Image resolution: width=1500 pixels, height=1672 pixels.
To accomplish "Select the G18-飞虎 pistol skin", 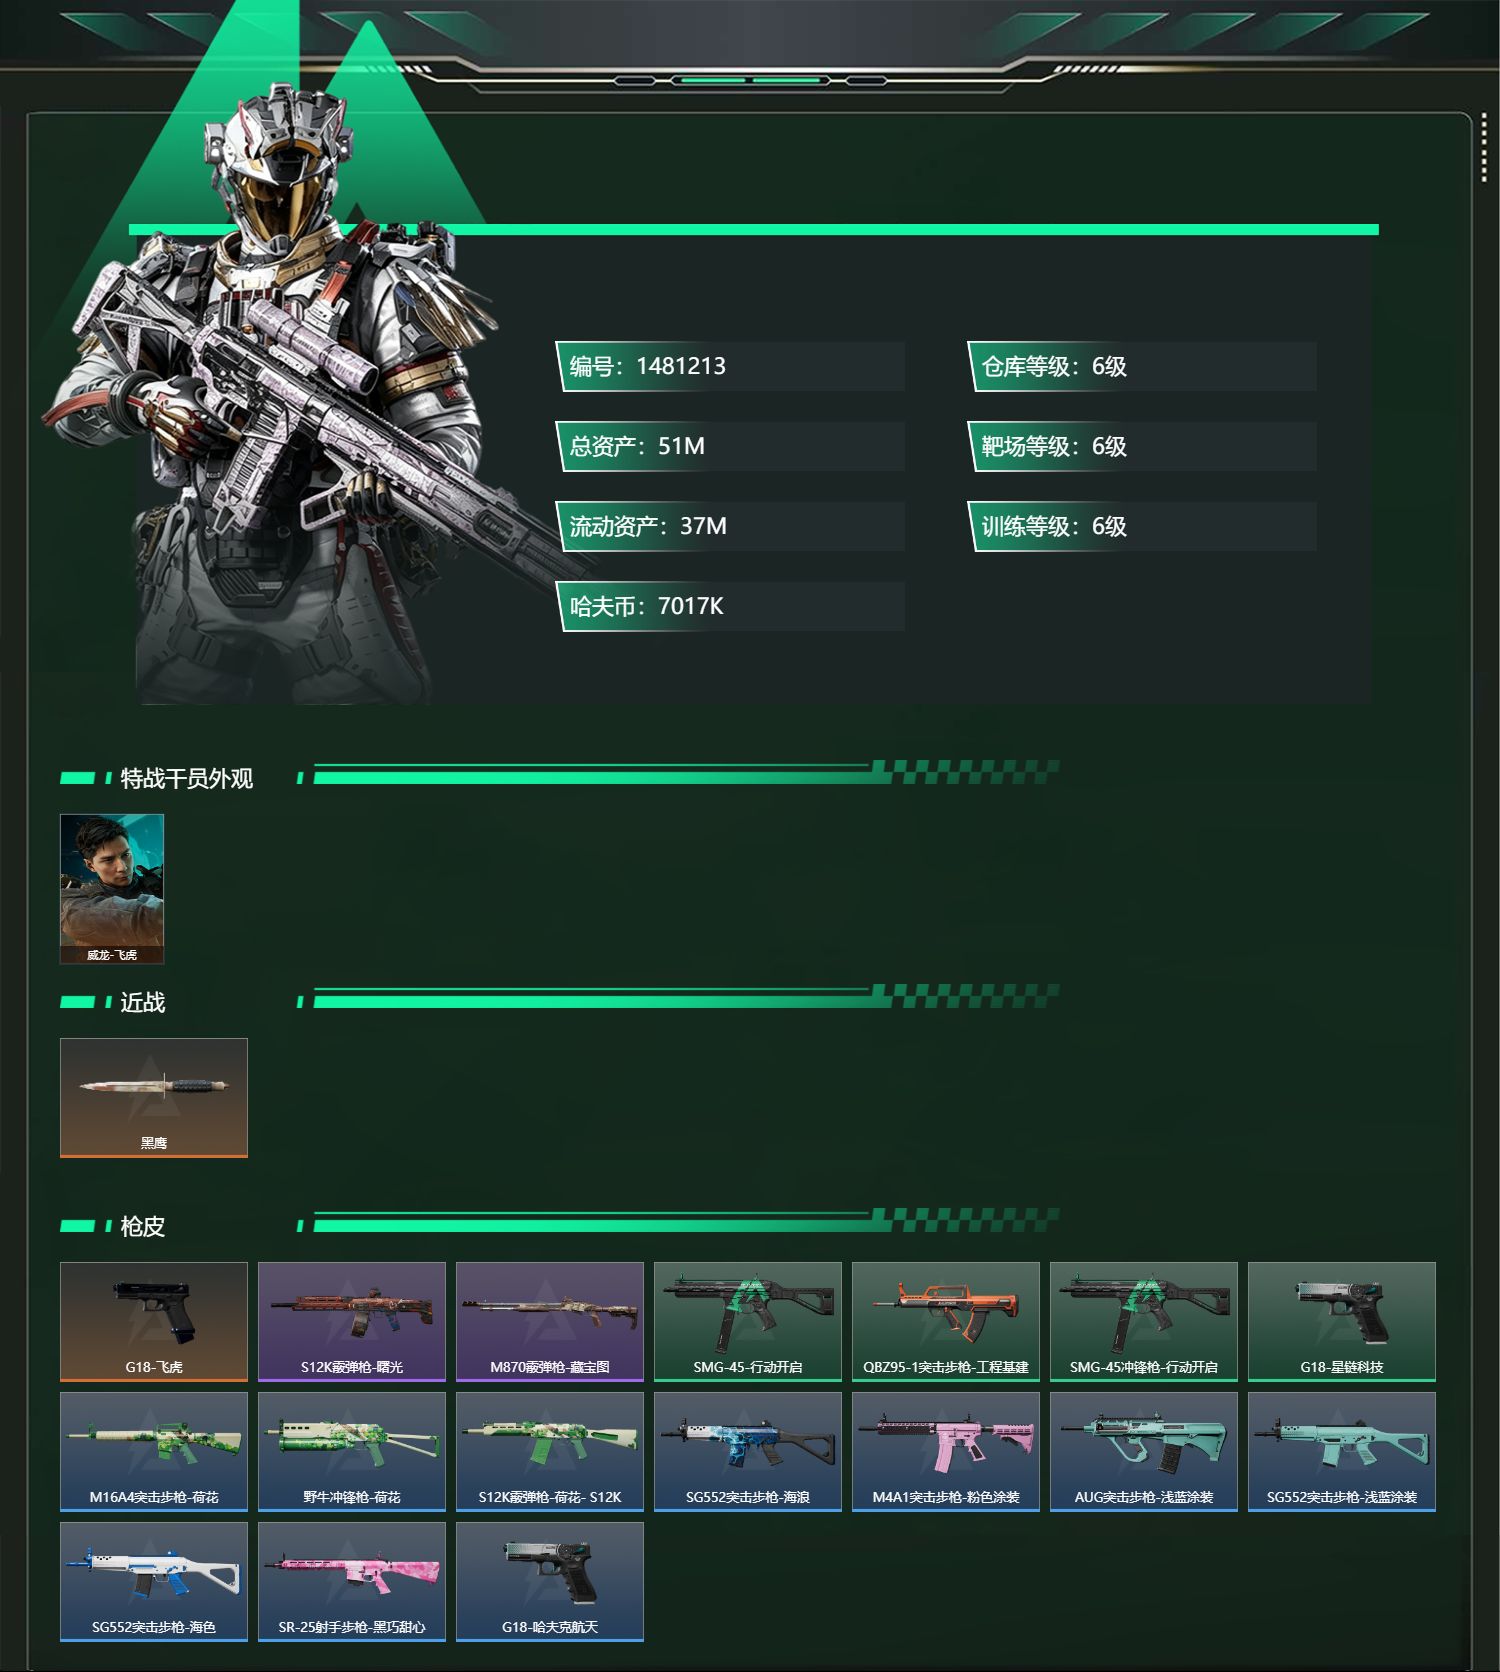I will 154,1321.
